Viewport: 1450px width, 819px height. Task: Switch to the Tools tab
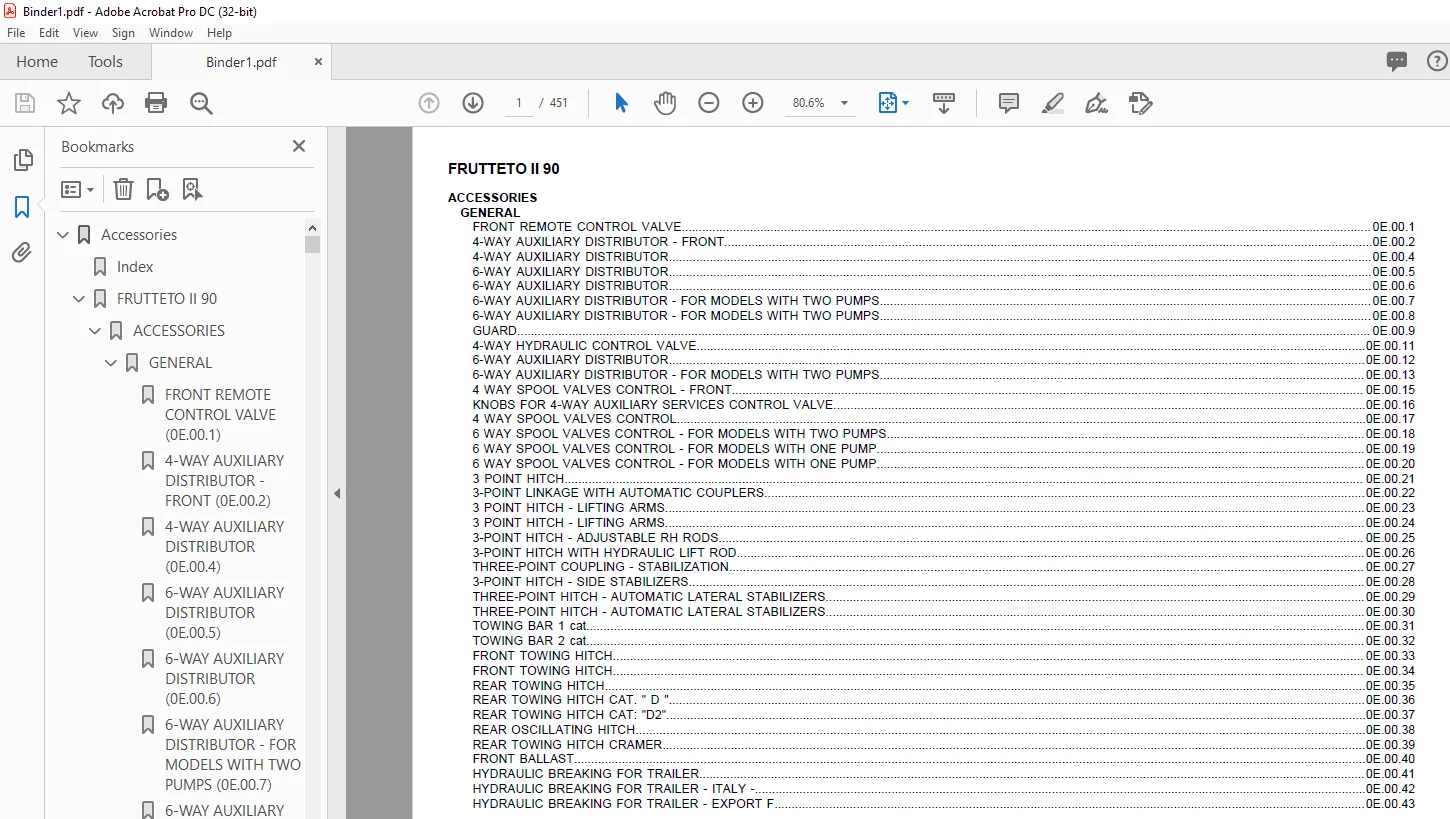105,62
